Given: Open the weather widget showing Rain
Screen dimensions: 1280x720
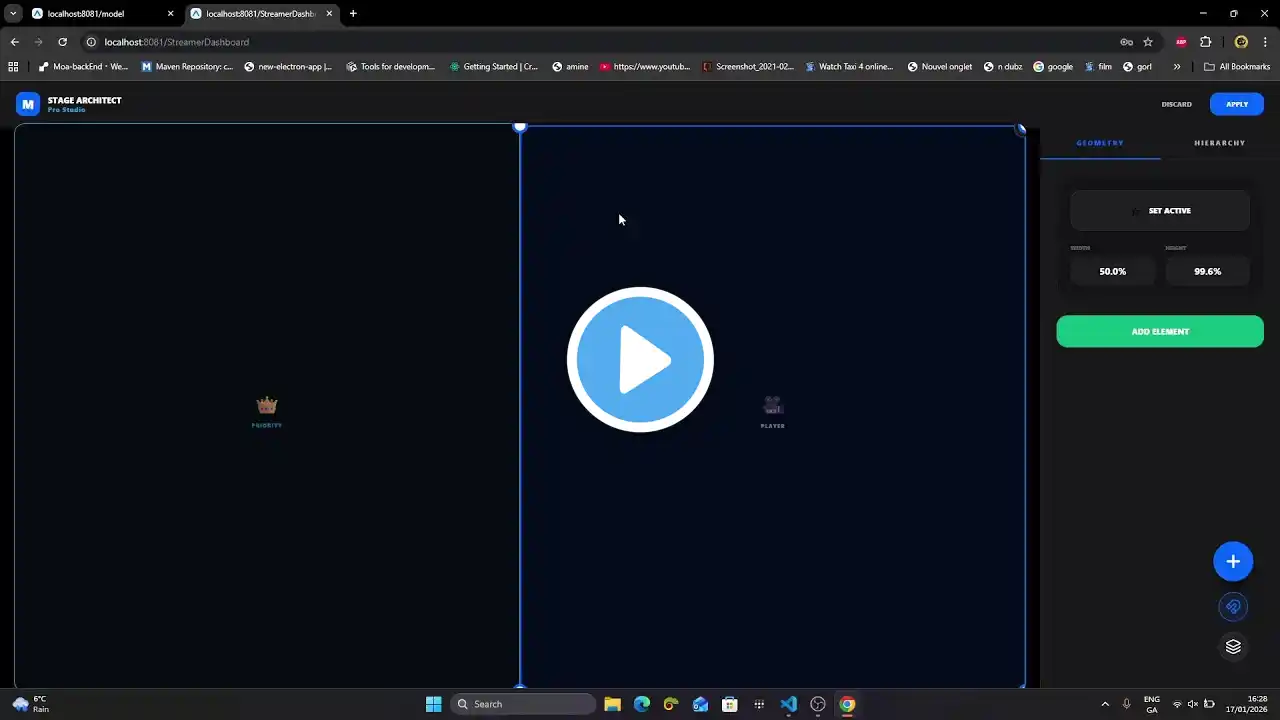Looking at the screenshot, I should (x=30, y=704).
